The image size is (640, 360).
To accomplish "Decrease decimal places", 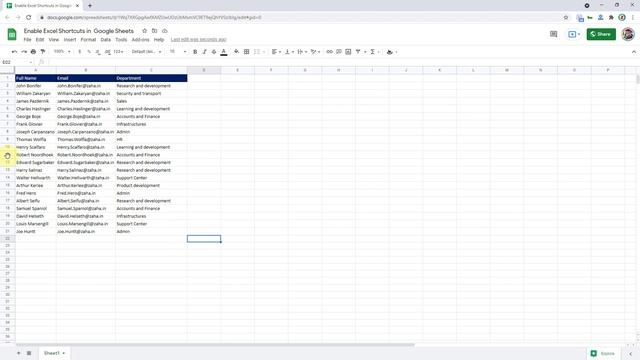I will tap(98, 52).
